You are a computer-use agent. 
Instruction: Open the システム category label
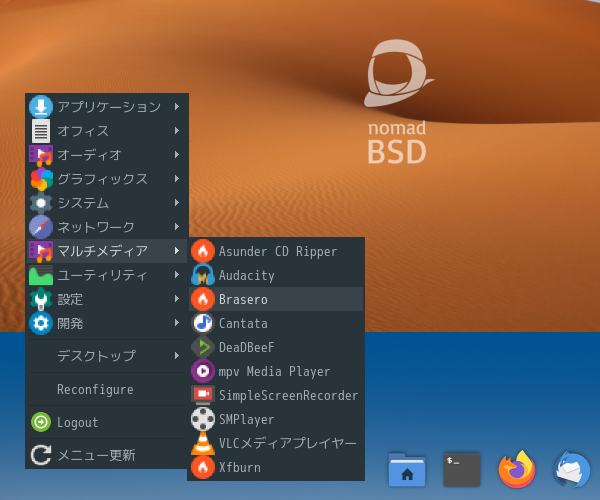pyautogui.click(x=83, y=203)
